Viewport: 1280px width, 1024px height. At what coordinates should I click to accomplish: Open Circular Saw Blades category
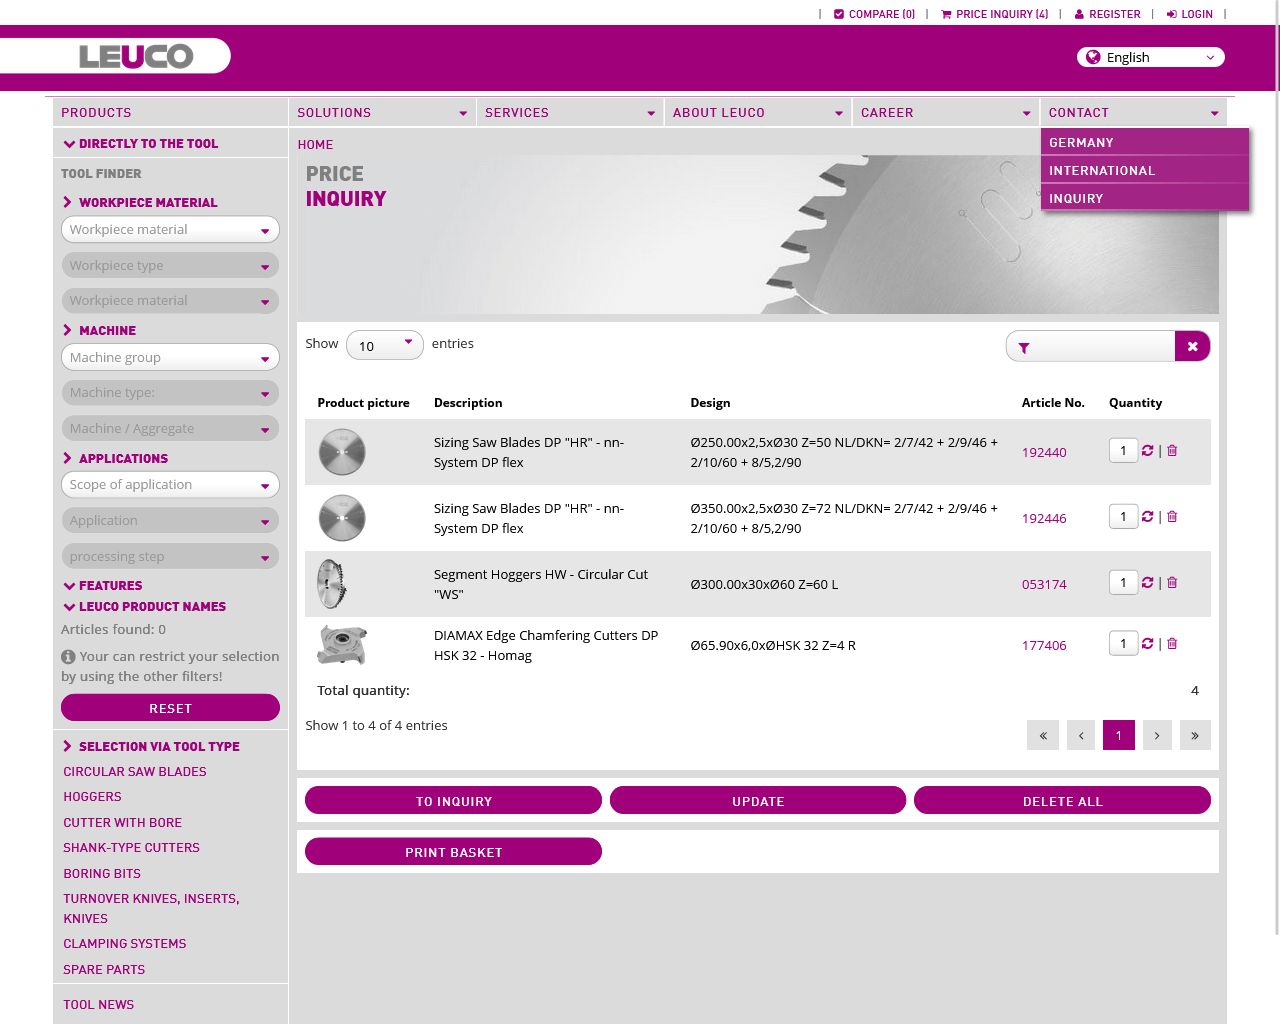[x=135, y=772]
